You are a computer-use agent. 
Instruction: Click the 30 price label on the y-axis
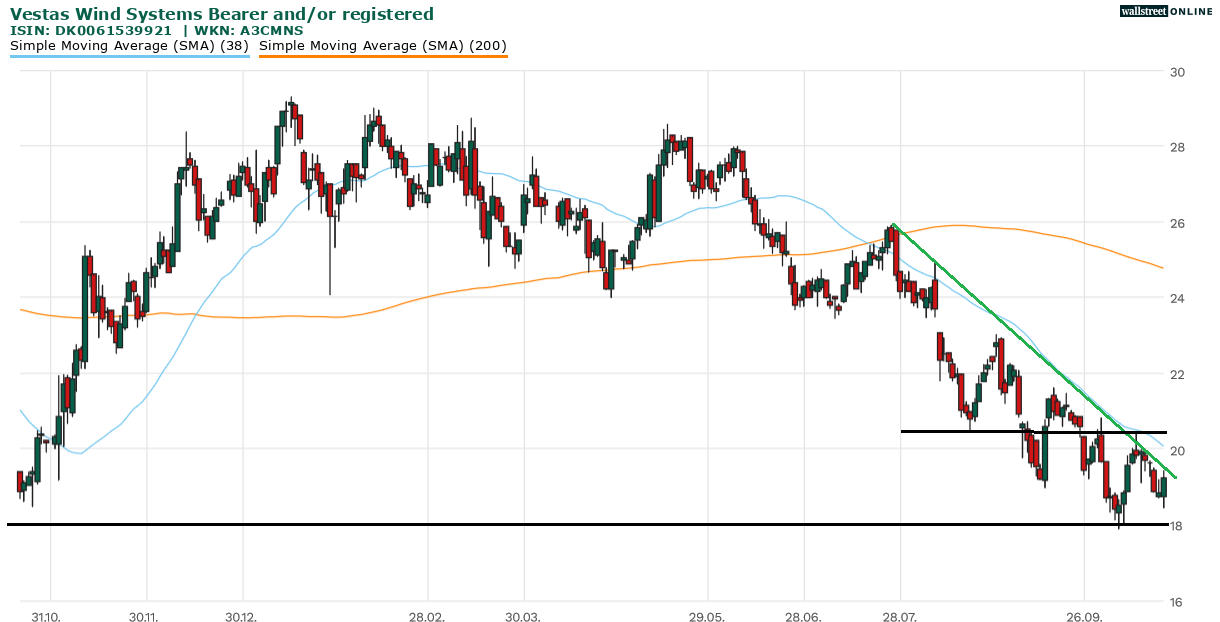(1177, 72)
